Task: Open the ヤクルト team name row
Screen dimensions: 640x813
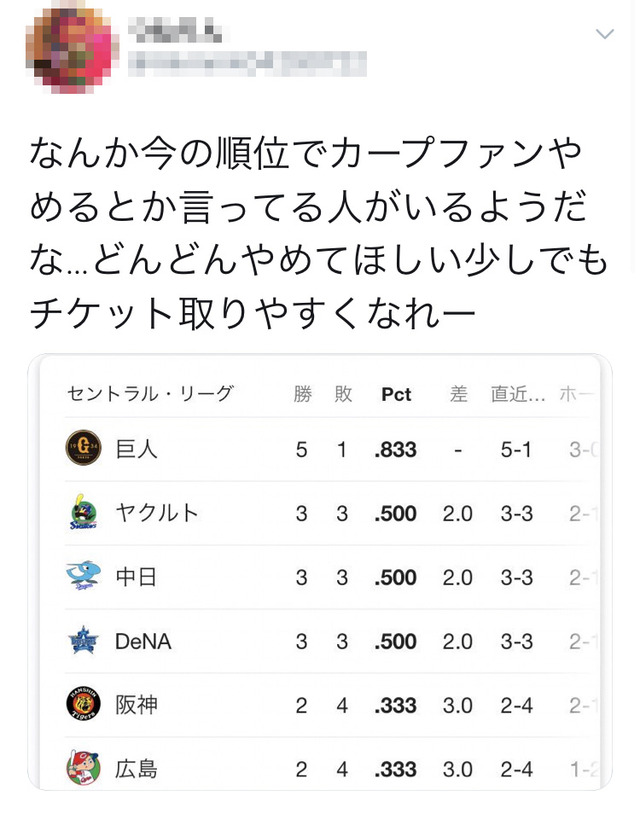Action: coord(327,513)
